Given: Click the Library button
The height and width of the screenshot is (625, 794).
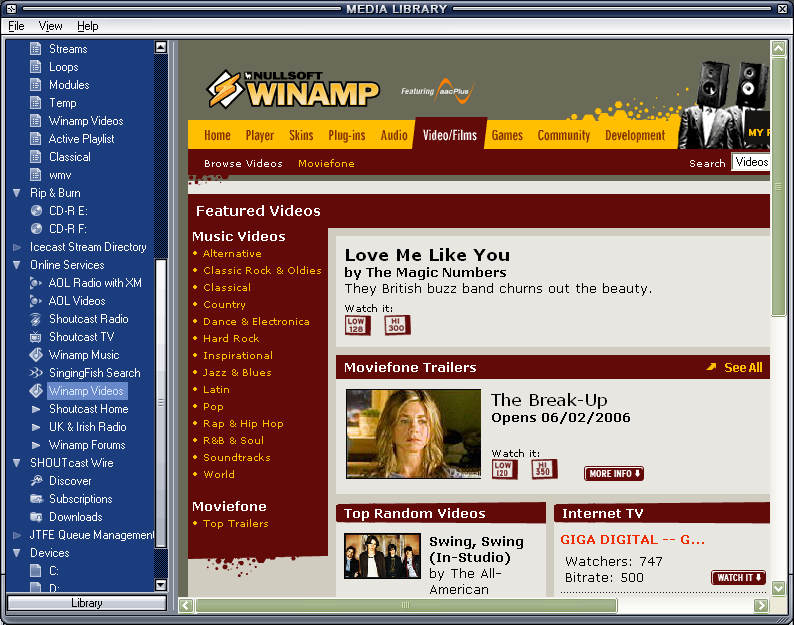Looking at the screenshot, I should [x=87, y=603].
